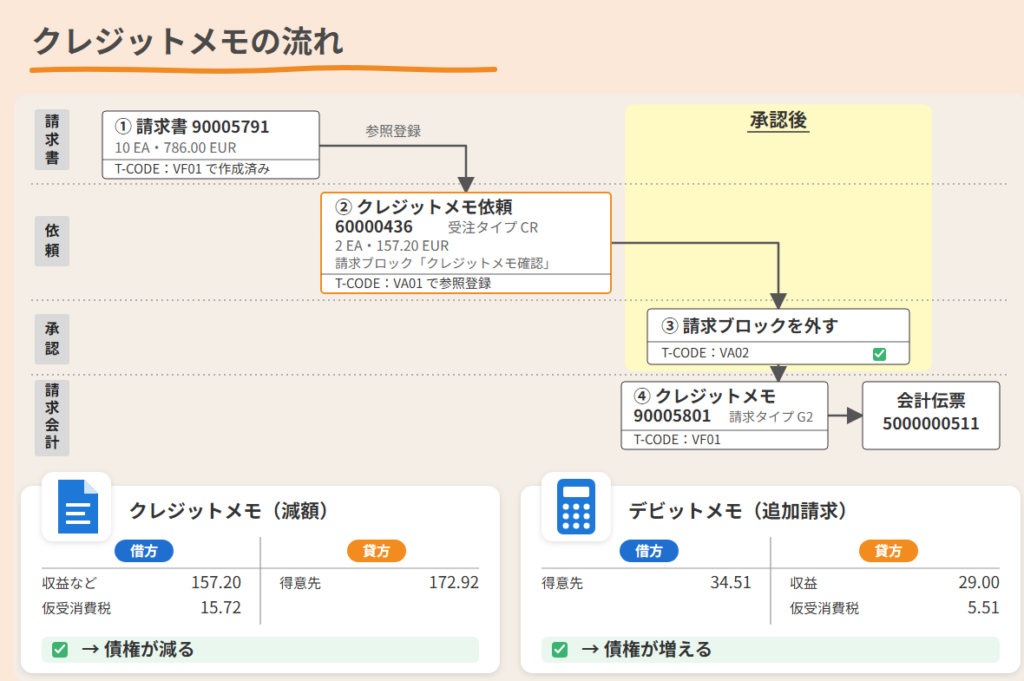Viewport: 1024px width, 681px height.
Task: Click the 収益など amount 157.20
Action: click(x=216, y=582)
